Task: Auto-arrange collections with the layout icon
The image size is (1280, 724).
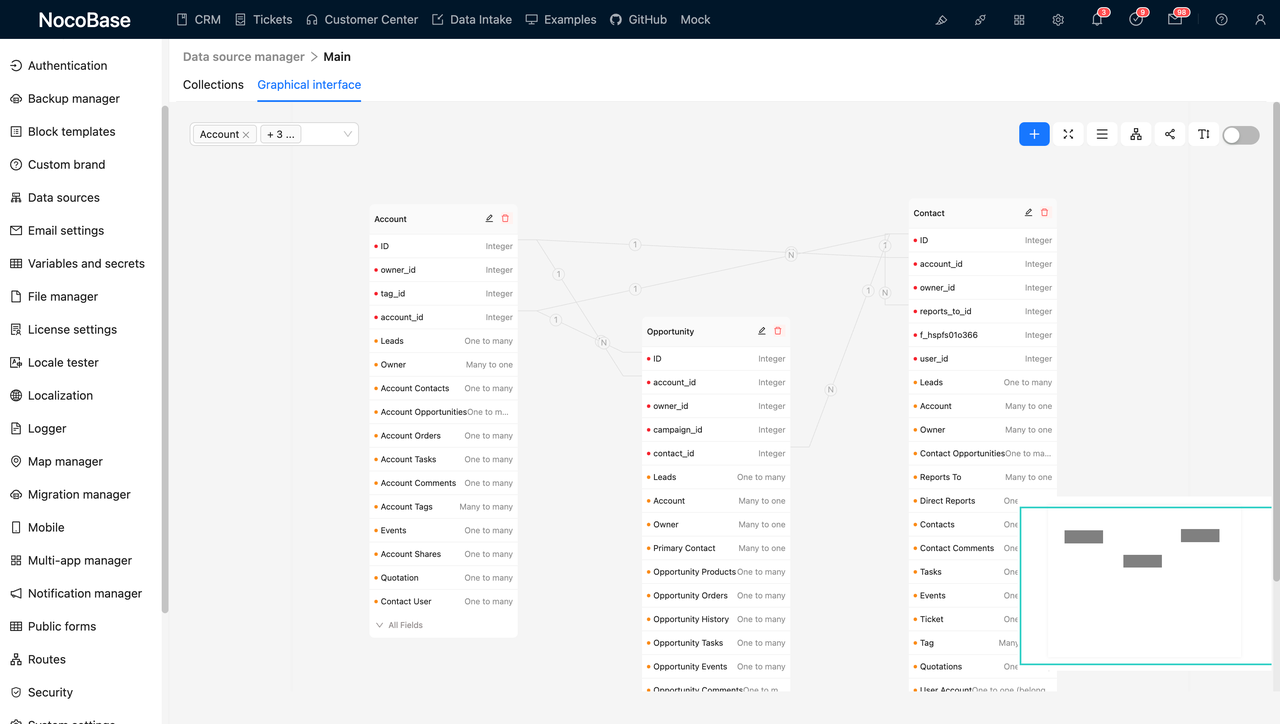Action: click(1135, 133)
